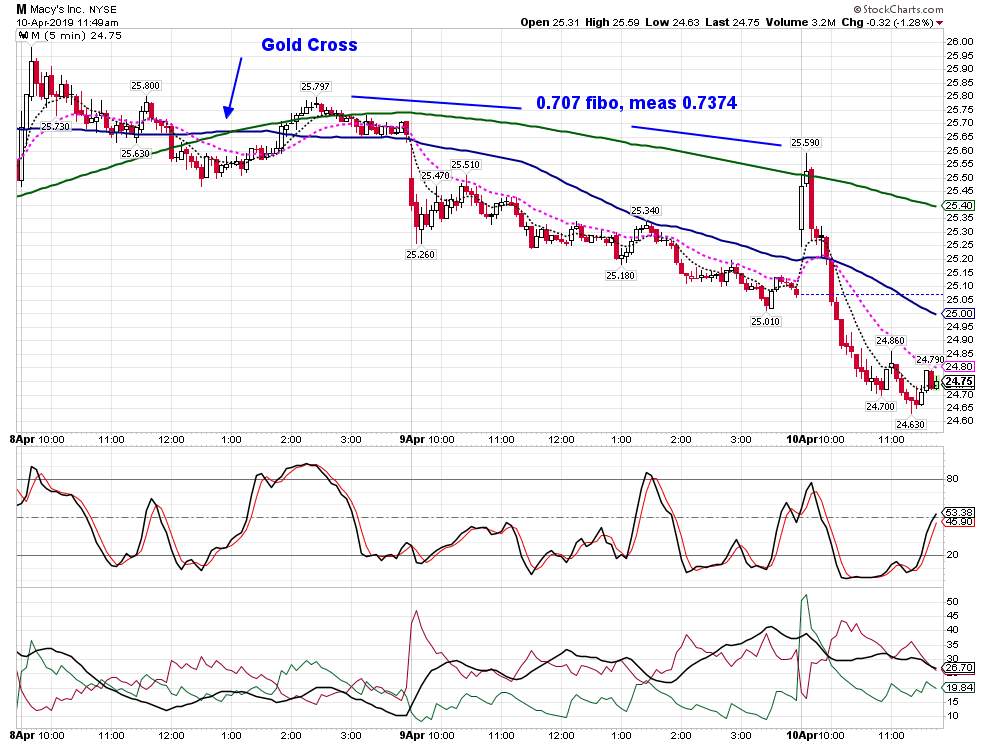Select the 10-Apr-2019 11:49am timestamp
The image size is (990, 744).
68,22
